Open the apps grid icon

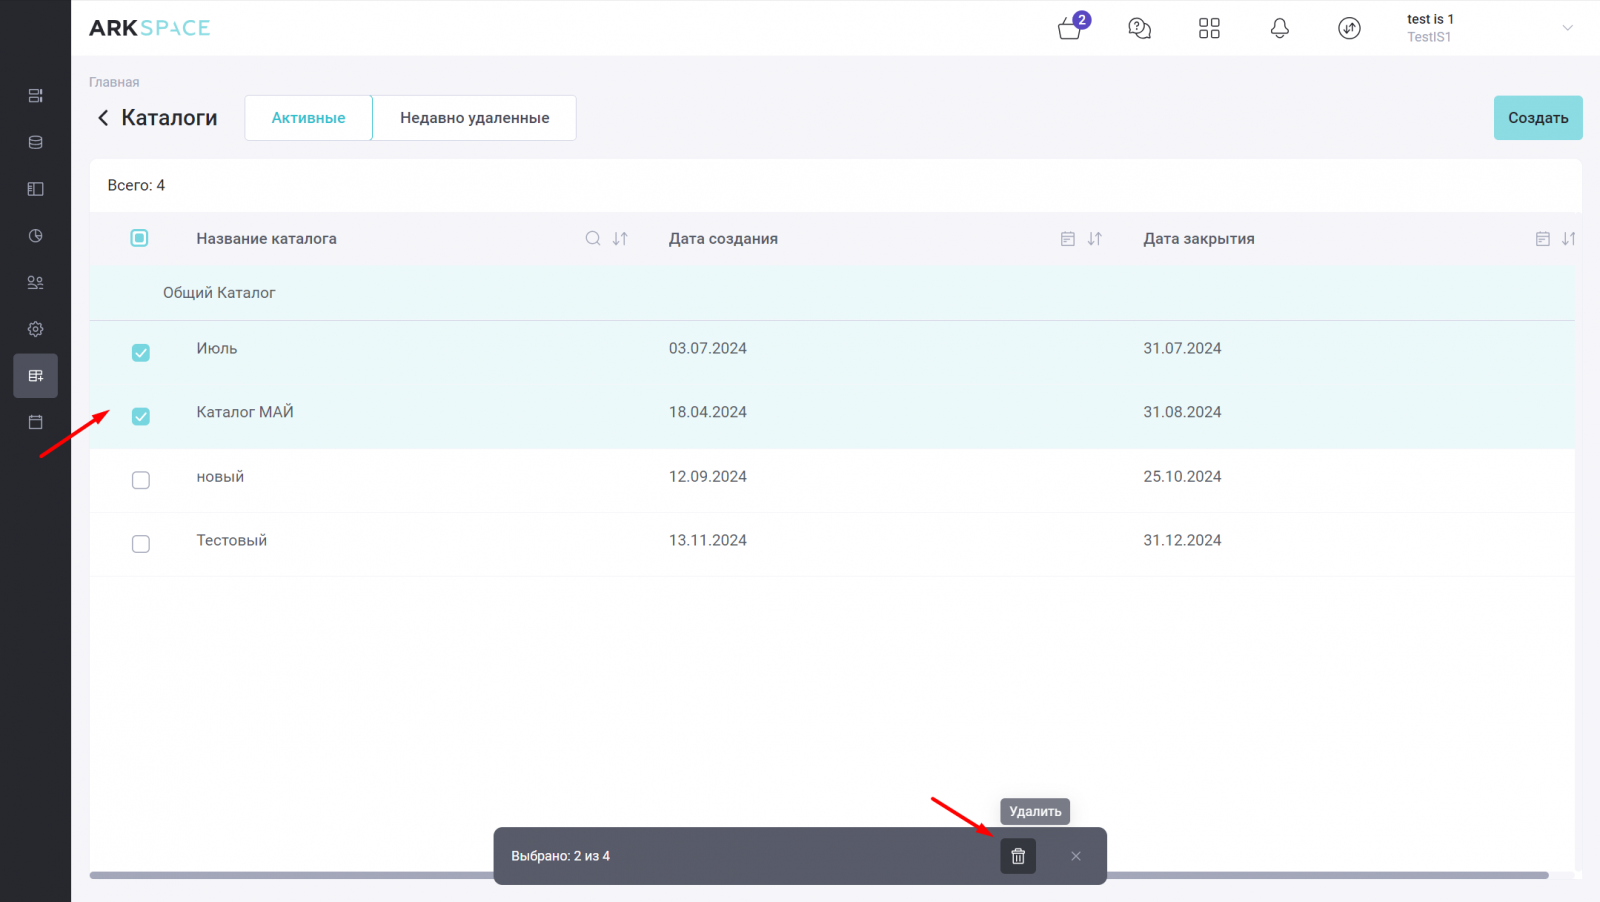pyautogui.click(x=1209, y=29)
